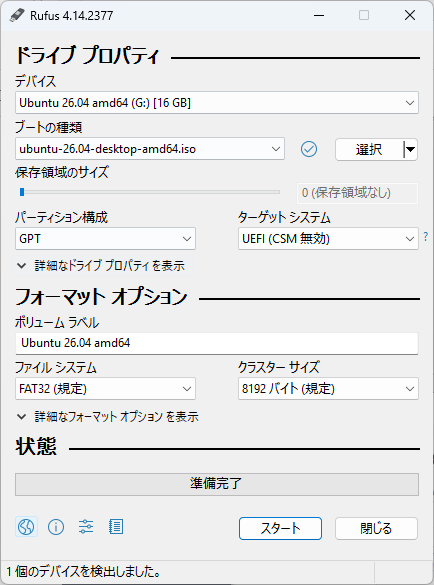Open the About information icon
434x585 pixels.
[56, 527]
